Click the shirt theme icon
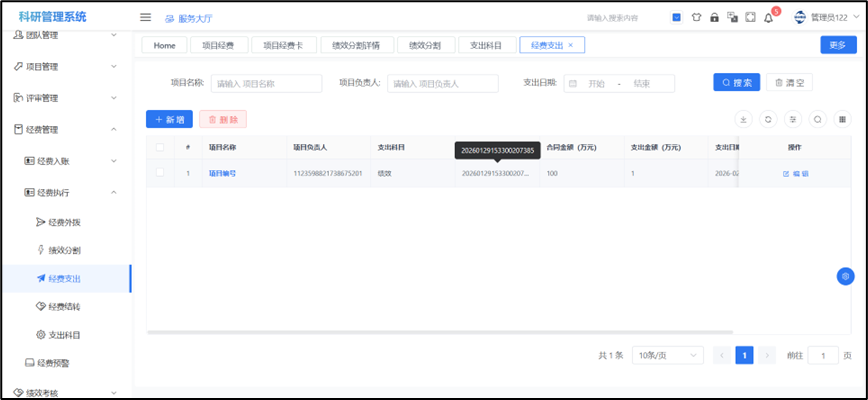 [696, 18]
